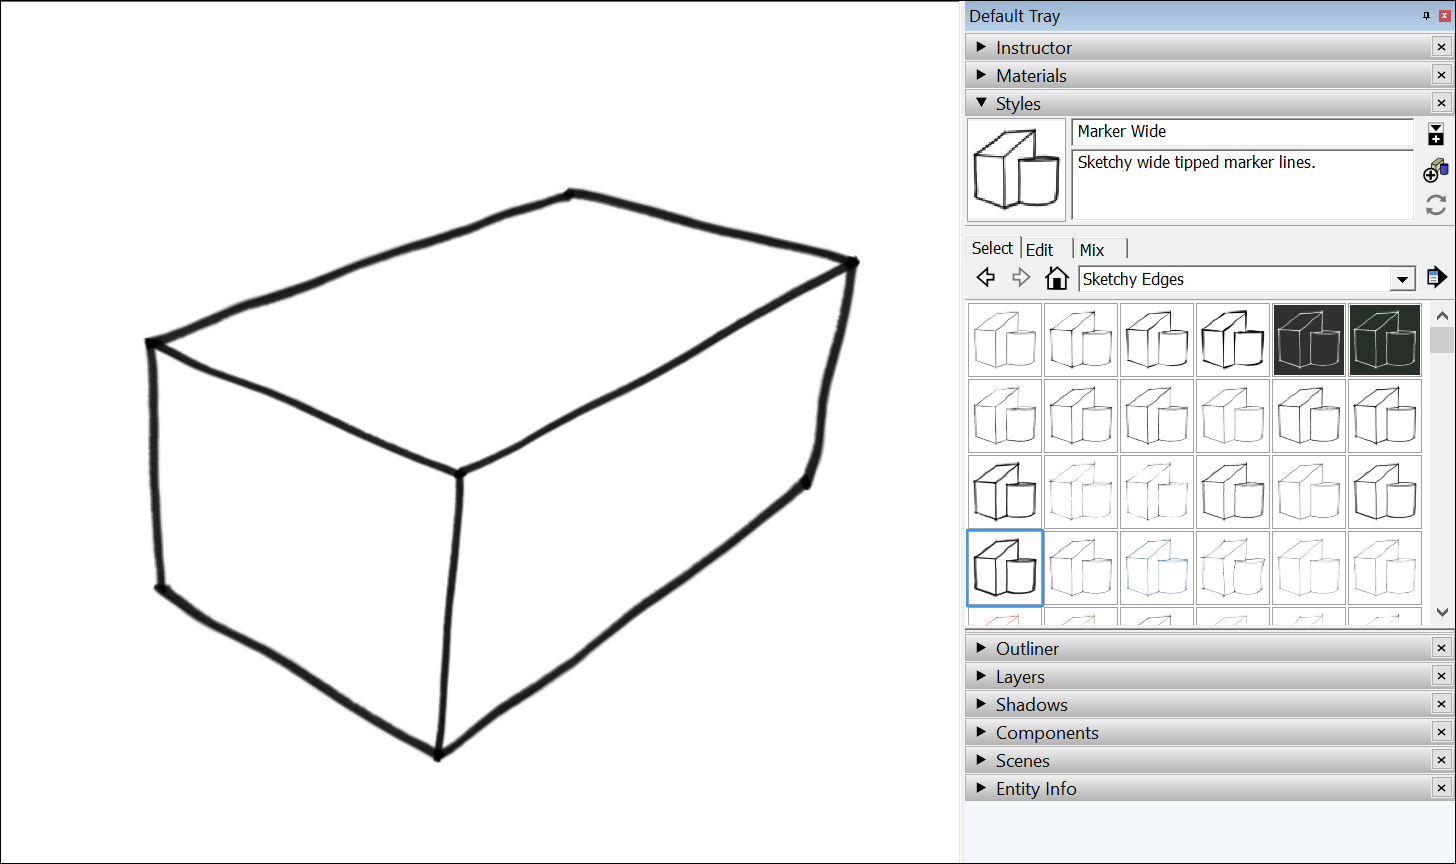The width and height of the screenshot is (1456, 864).
Task: Update the current style with changes
Action: (x=1436, y=205)
